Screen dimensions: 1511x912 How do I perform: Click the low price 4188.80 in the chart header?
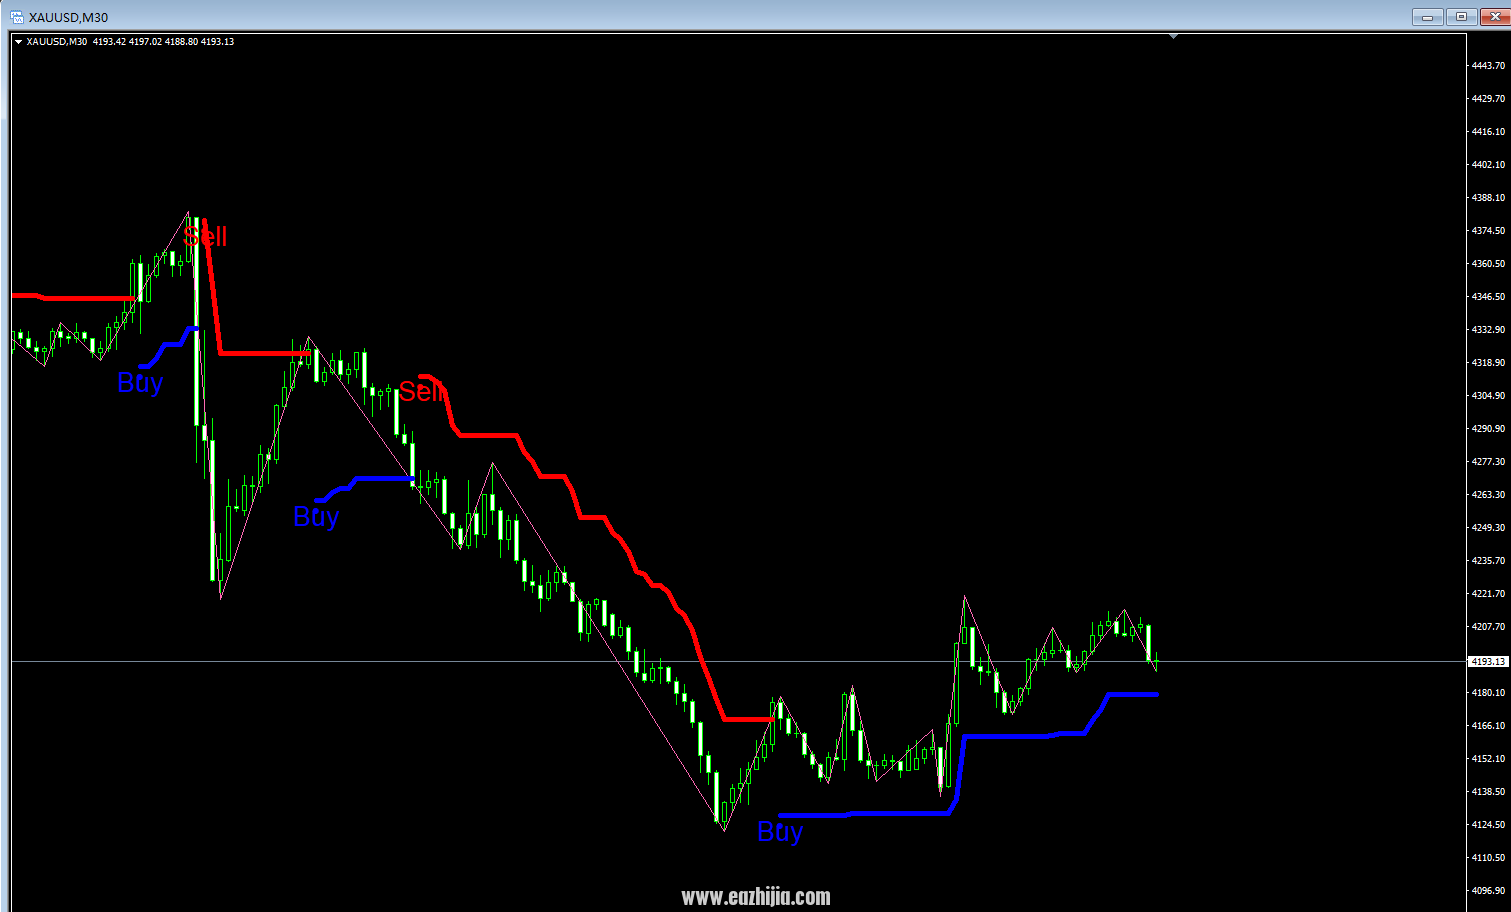181,42
